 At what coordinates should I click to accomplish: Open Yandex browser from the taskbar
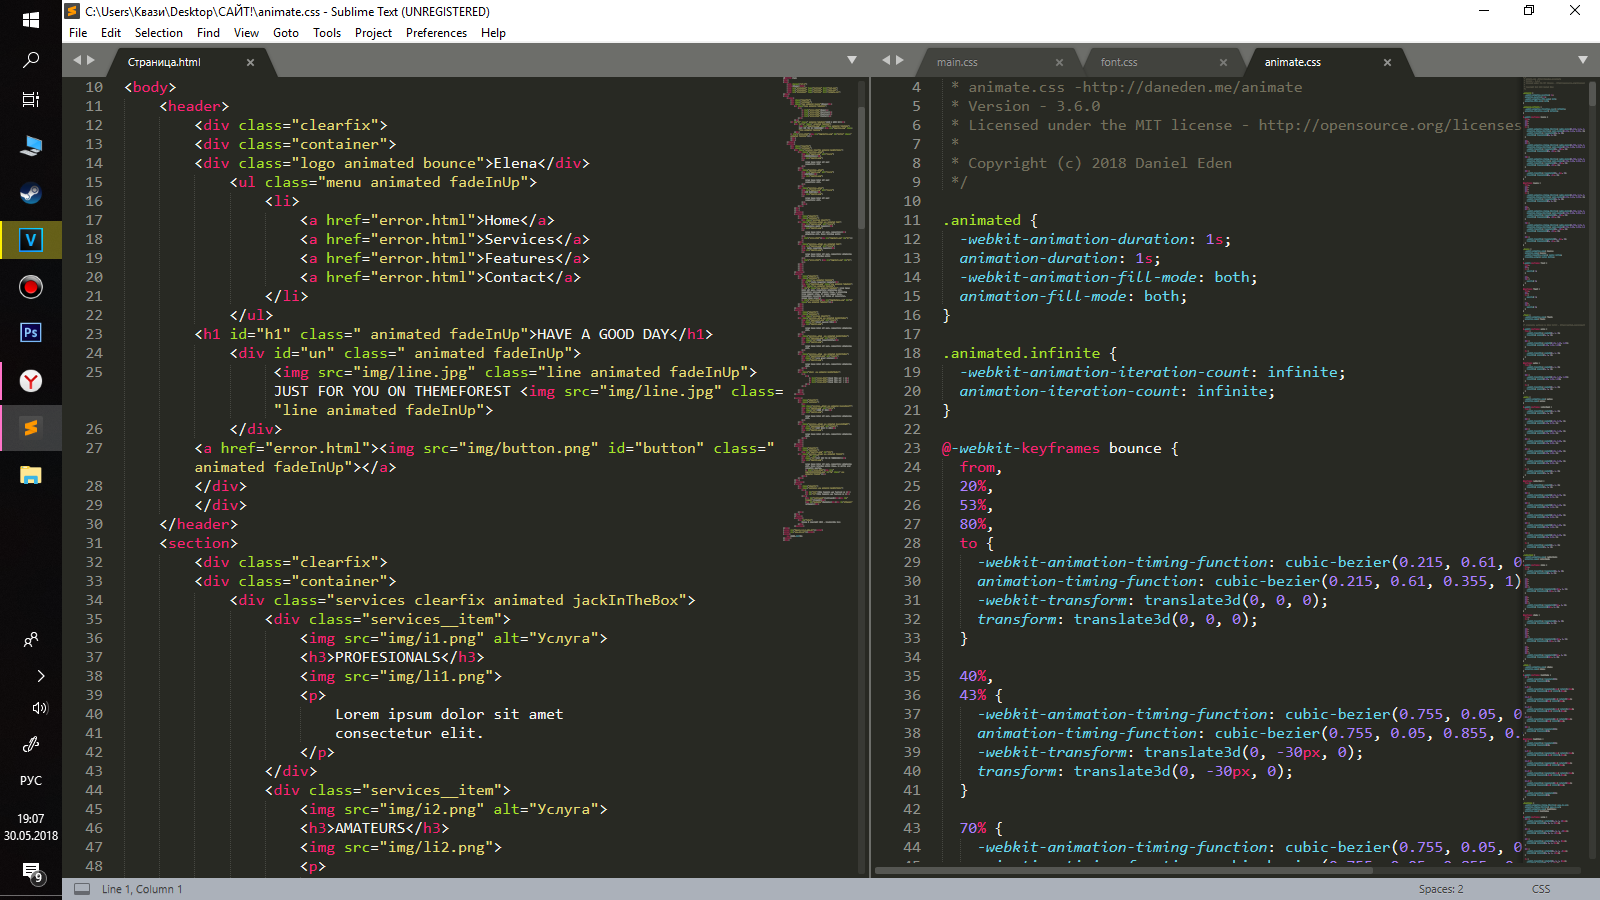coord(31,380)
